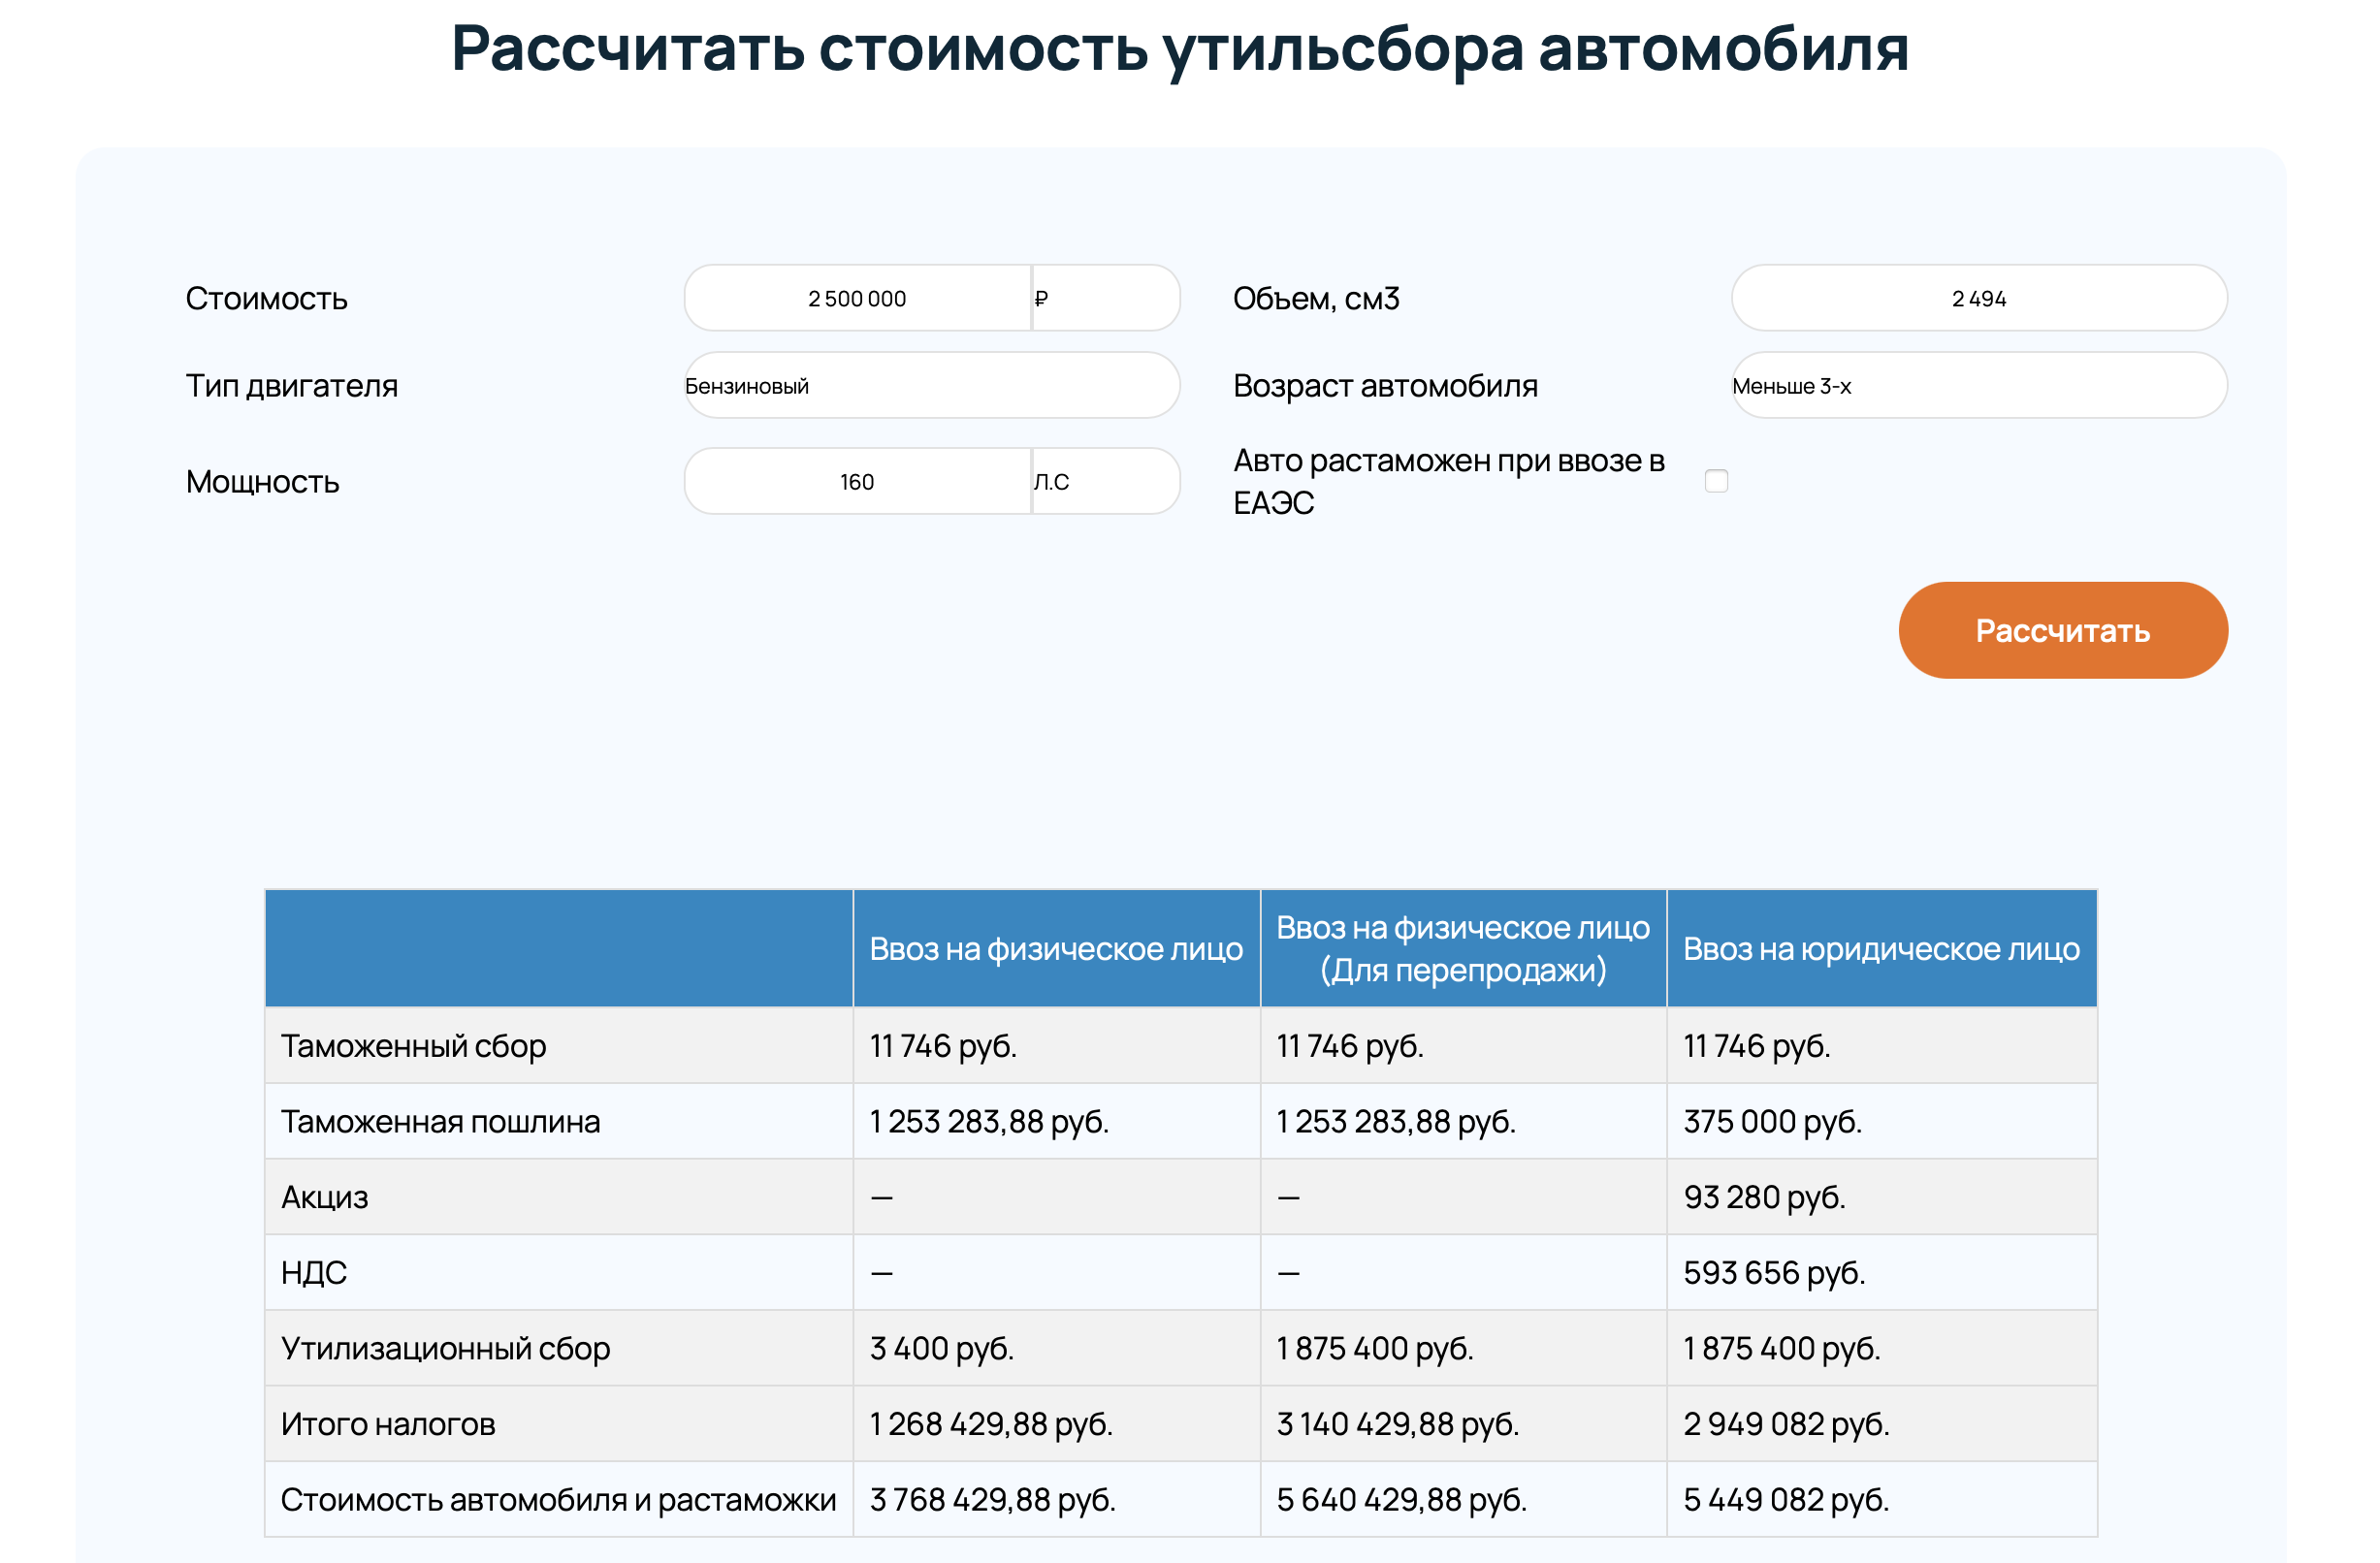Click the 'Ввоз на физическое лицо' column header

pos(1056,949)
